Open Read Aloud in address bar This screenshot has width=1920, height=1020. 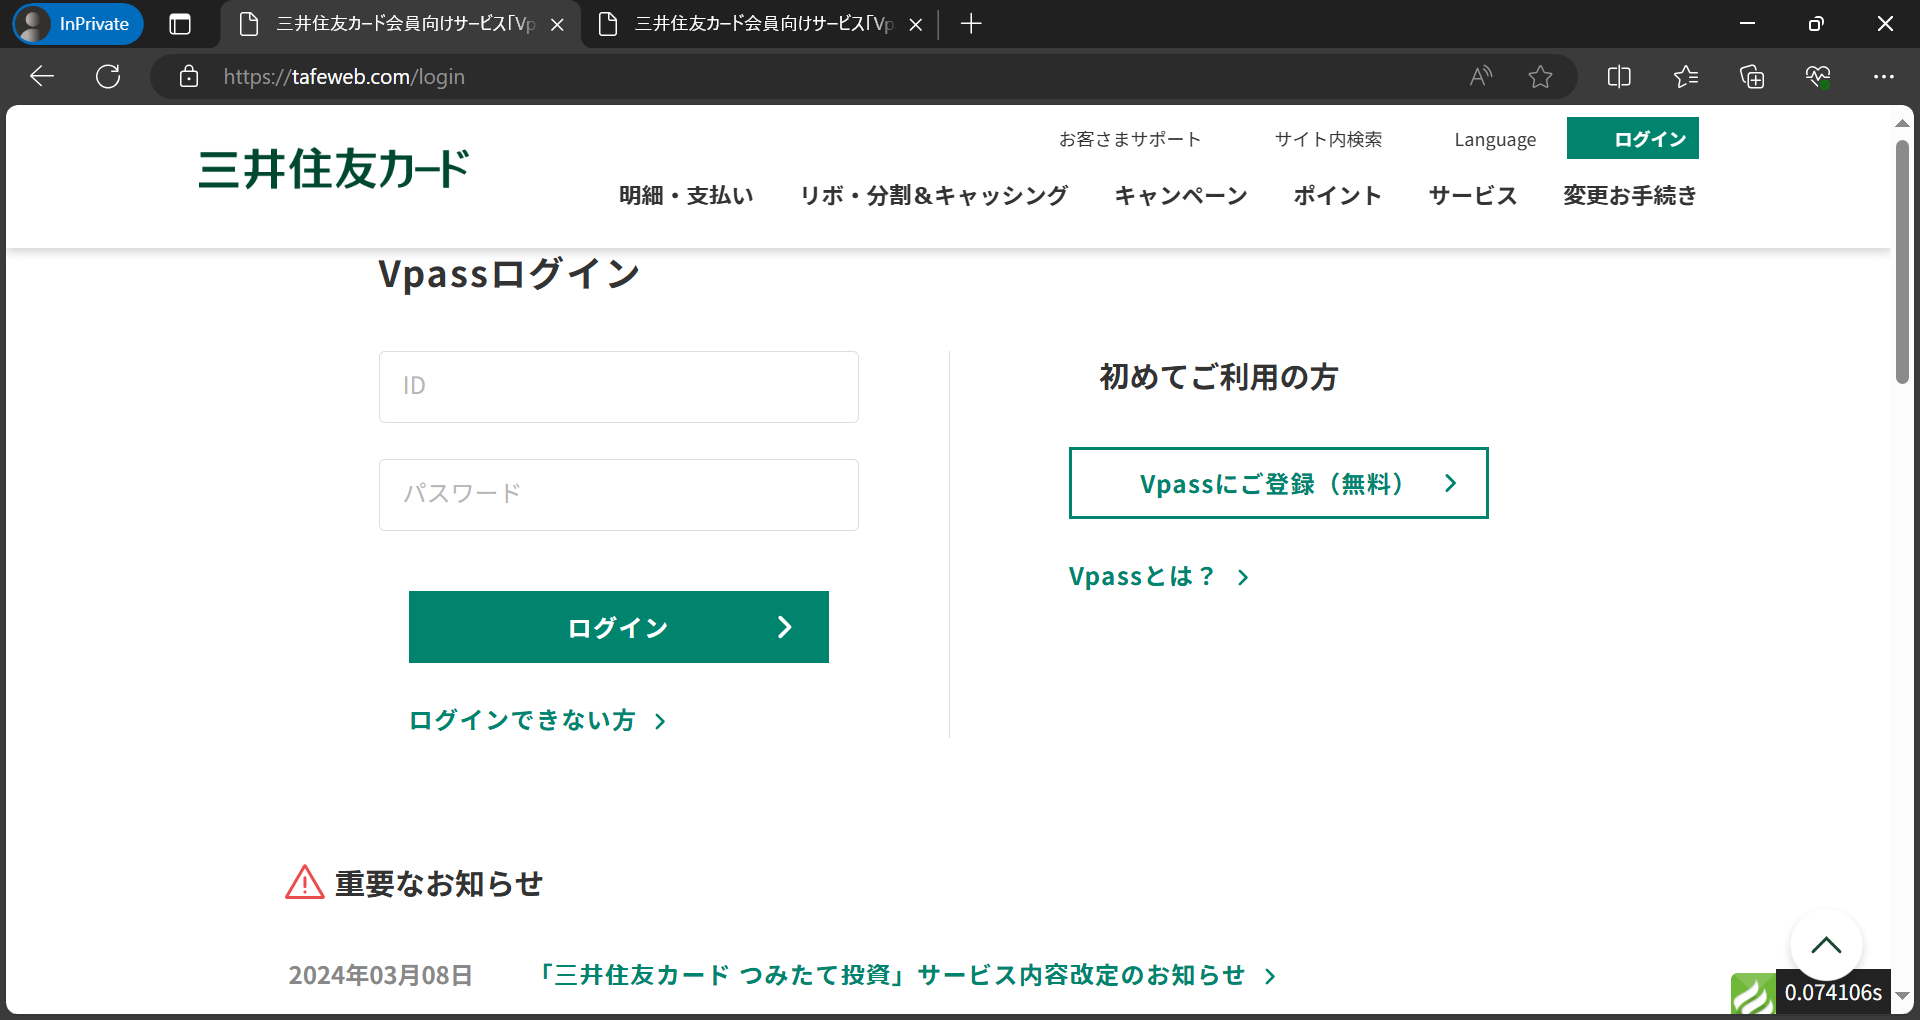1481,76
